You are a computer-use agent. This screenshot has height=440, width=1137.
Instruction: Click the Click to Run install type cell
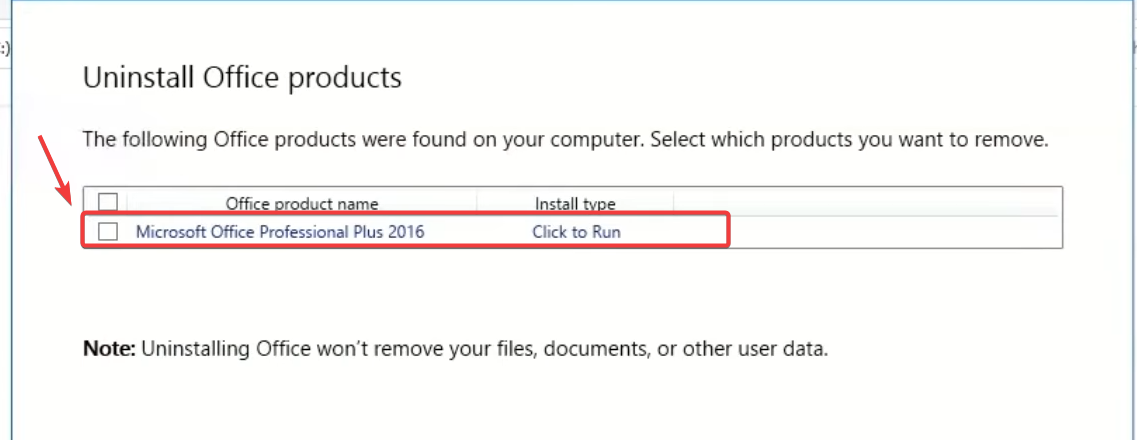click(x=576, y=232)
